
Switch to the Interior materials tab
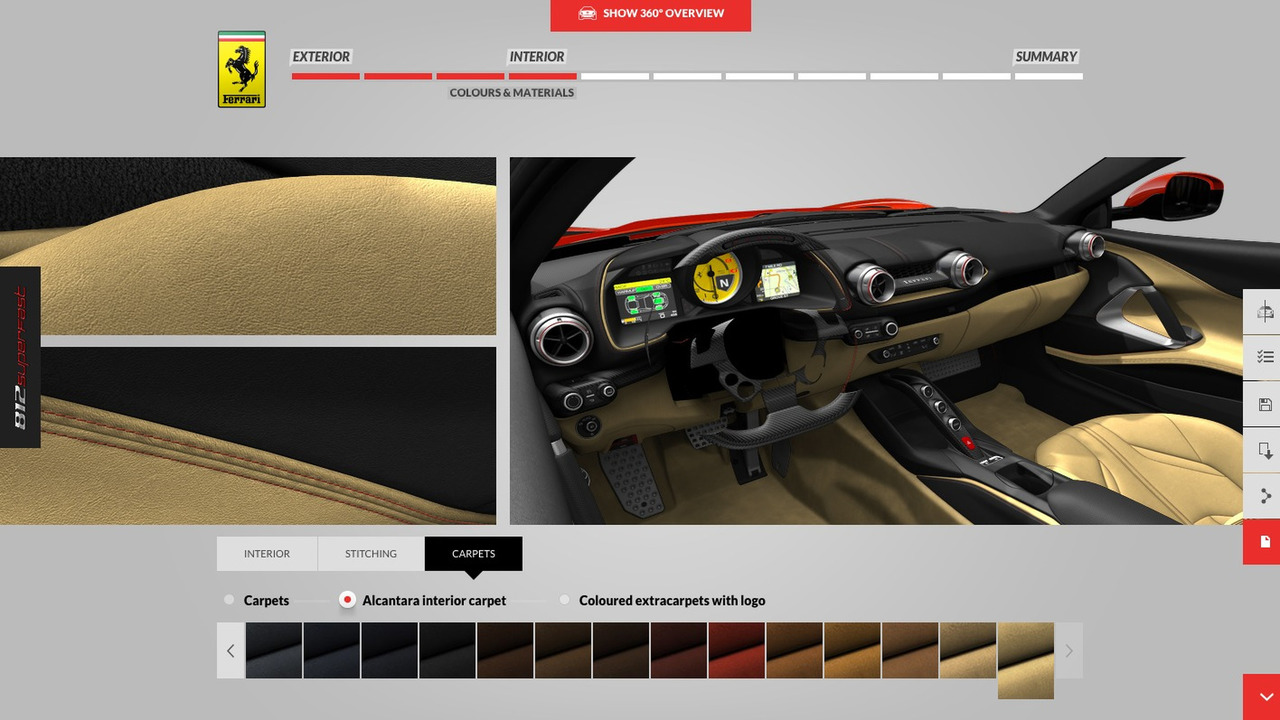[x=267, y=554]
